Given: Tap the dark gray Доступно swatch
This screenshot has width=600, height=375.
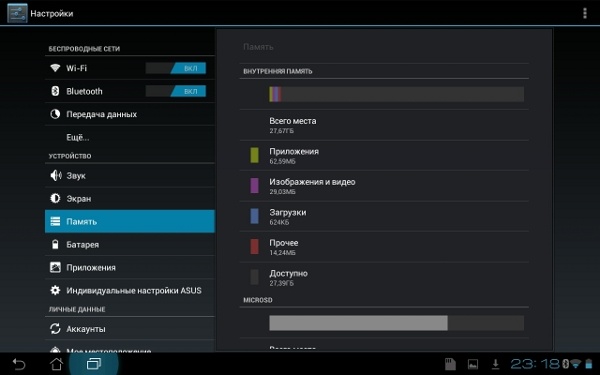Looking at the screenshot, I should pyautogui.click(x=254, y=277).
